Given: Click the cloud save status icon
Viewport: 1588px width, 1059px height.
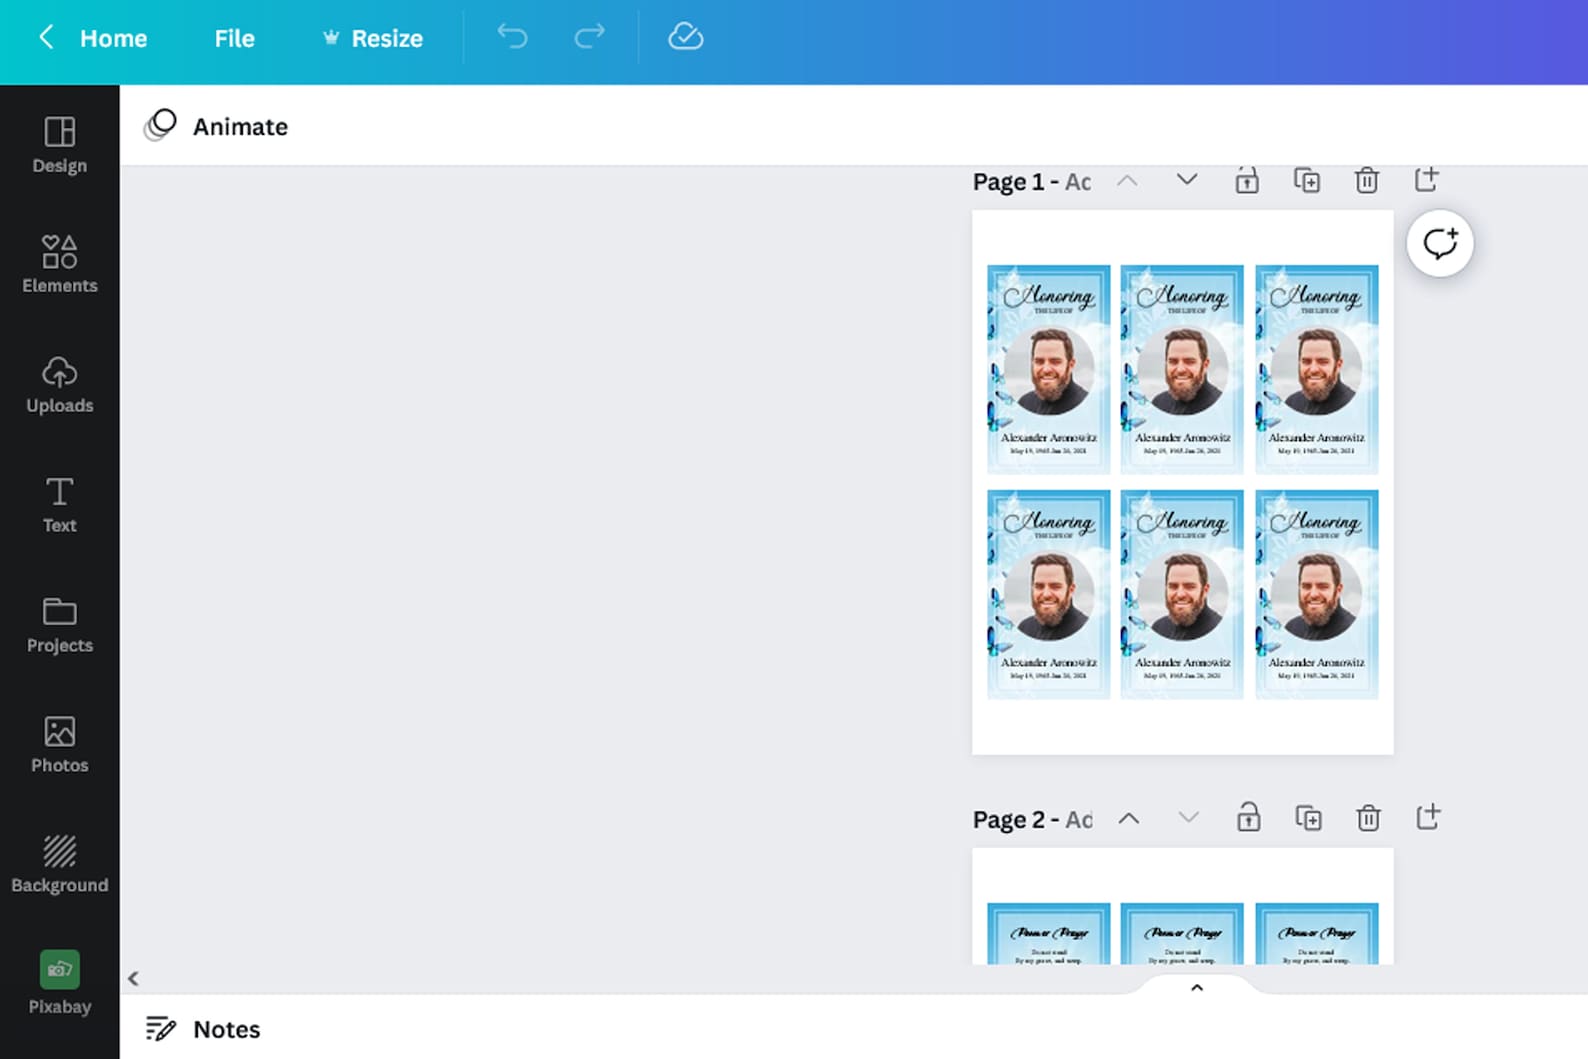Looking at the screenshot, I should pyautogui.click(x=685, y=37).
